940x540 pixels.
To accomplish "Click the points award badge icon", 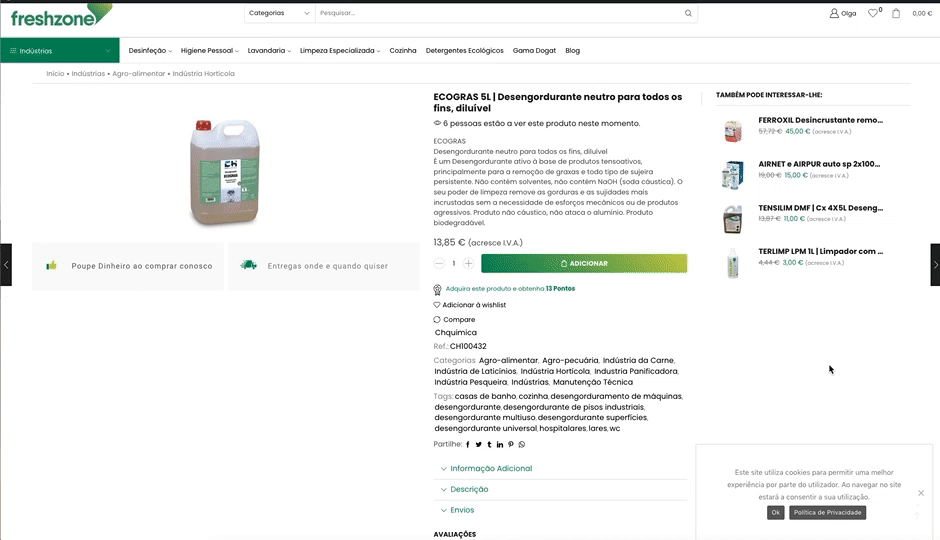I will (x=438, y=290).
